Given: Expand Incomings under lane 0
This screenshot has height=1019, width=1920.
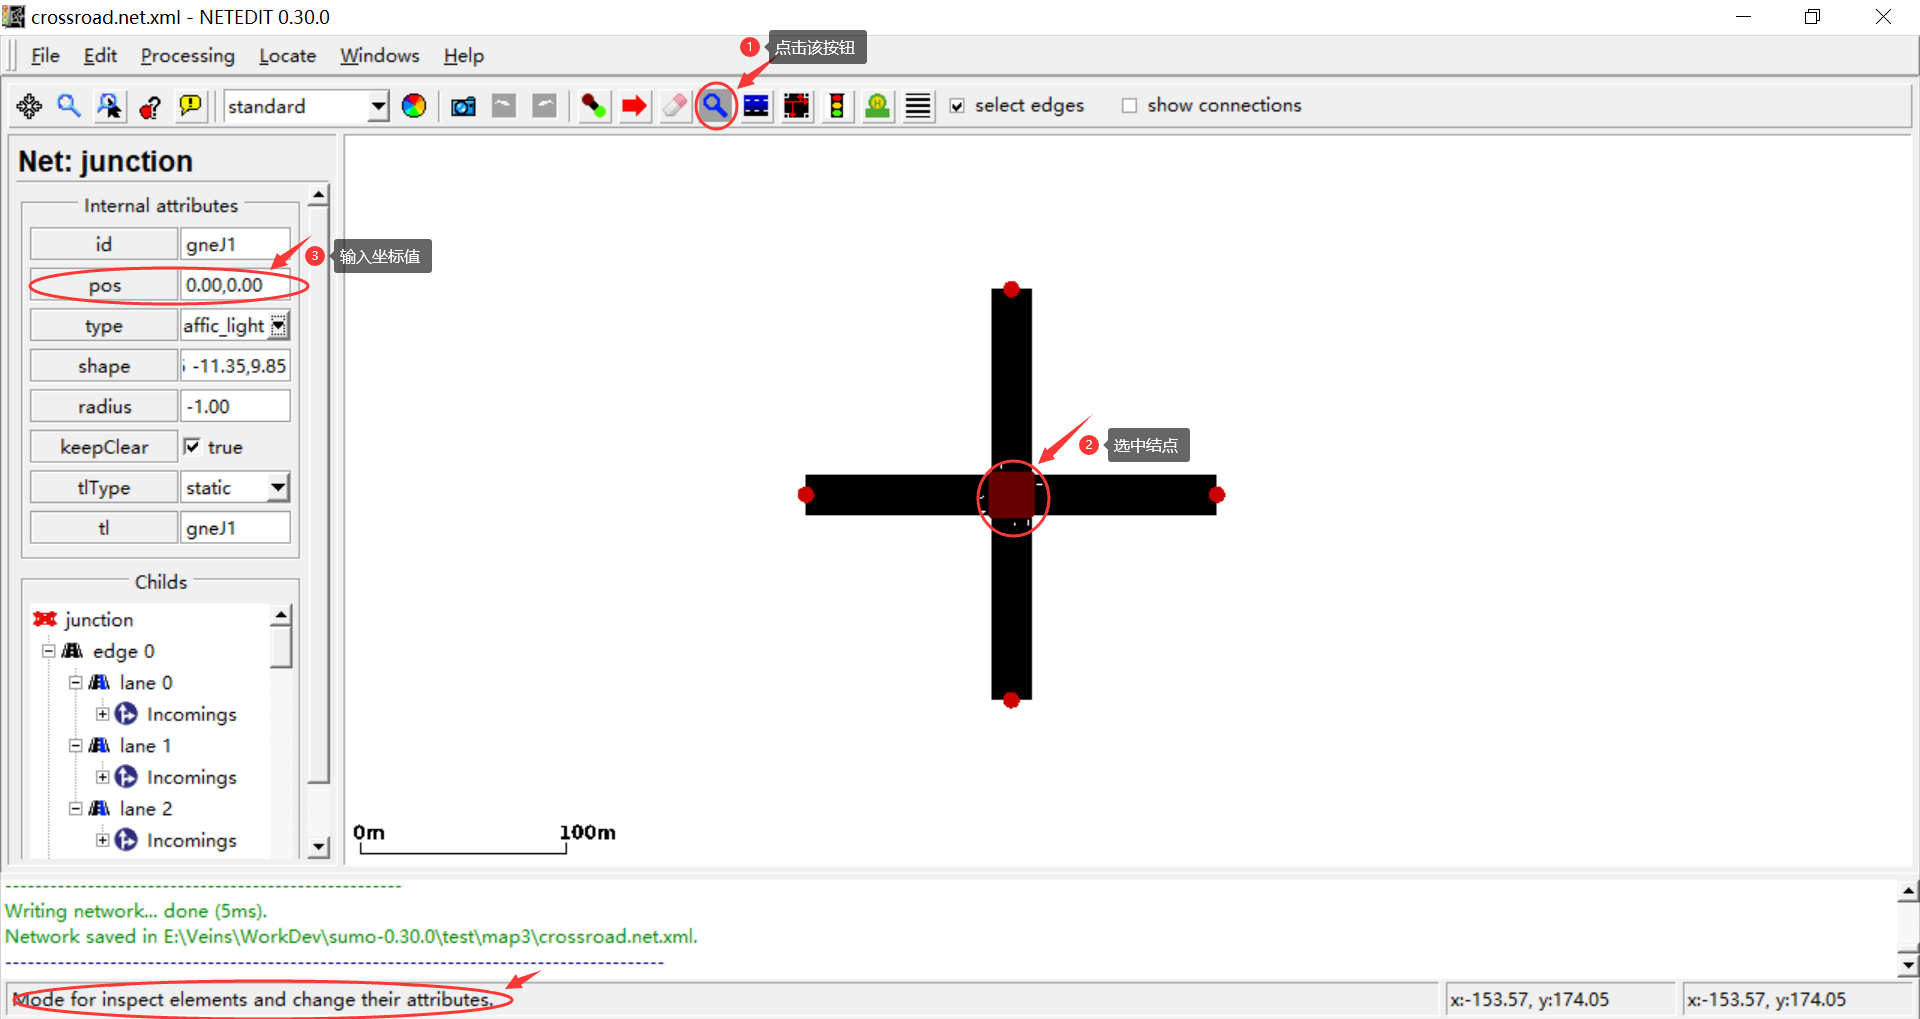Looking at the screenshot, I should pos(101,714).
